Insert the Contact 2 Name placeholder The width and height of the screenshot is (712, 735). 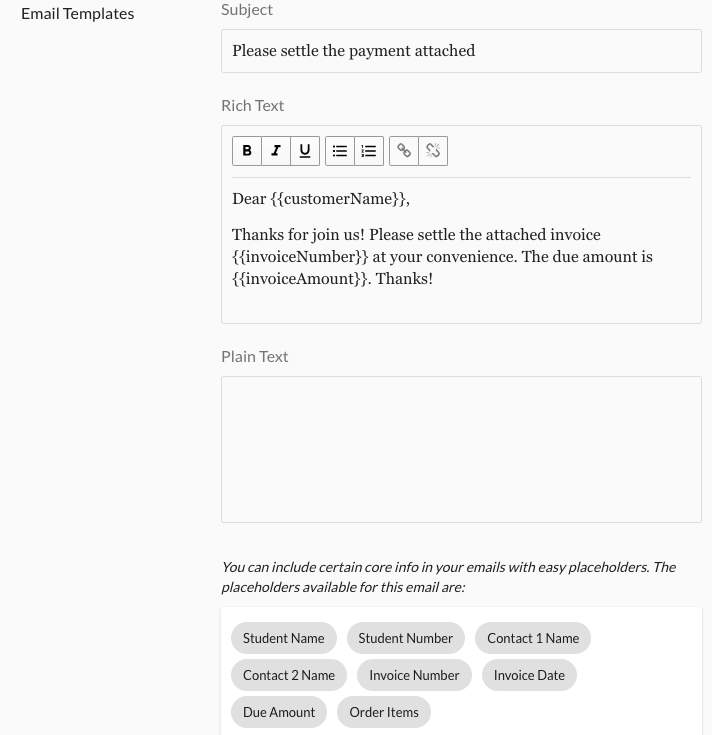tap(289, 675)
